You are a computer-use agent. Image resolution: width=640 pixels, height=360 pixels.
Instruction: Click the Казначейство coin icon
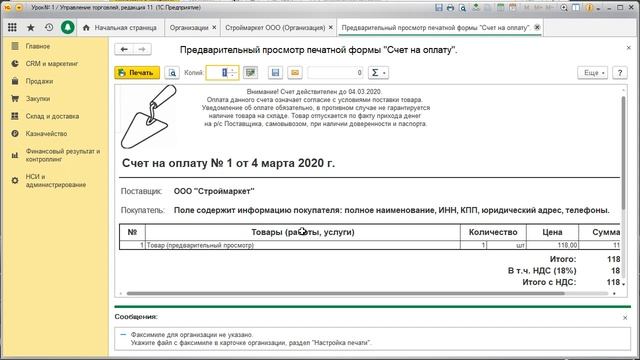click(15, 133)
